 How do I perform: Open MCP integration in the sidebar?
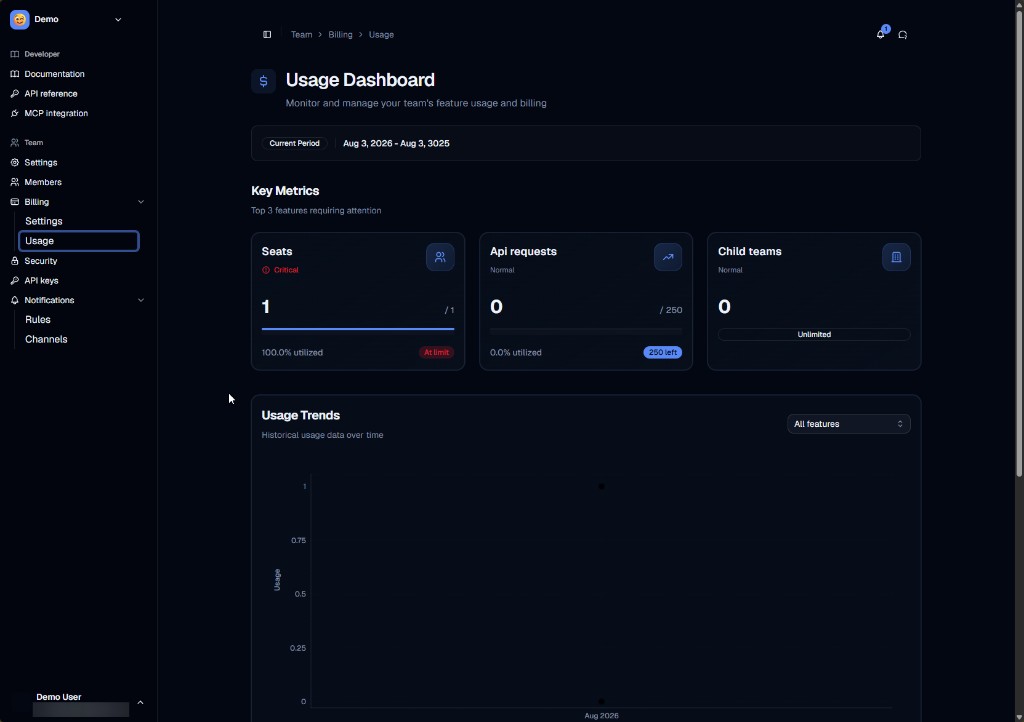pos(56,113)
